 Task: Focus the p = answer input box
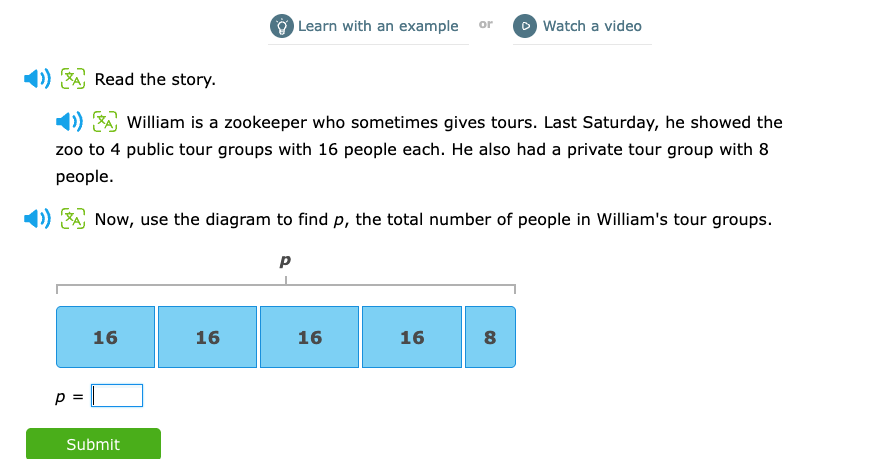117,396
